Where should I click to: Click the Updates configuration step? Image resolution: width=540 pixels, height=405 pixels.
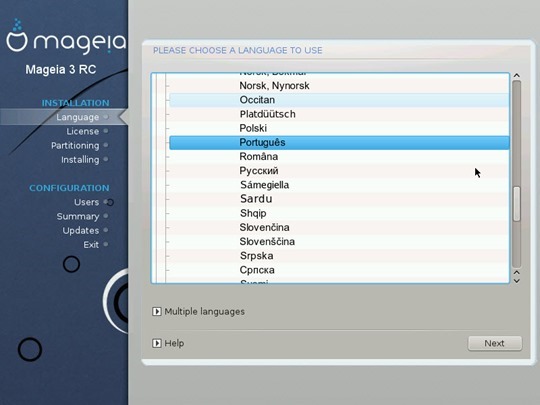pos(81,231)
